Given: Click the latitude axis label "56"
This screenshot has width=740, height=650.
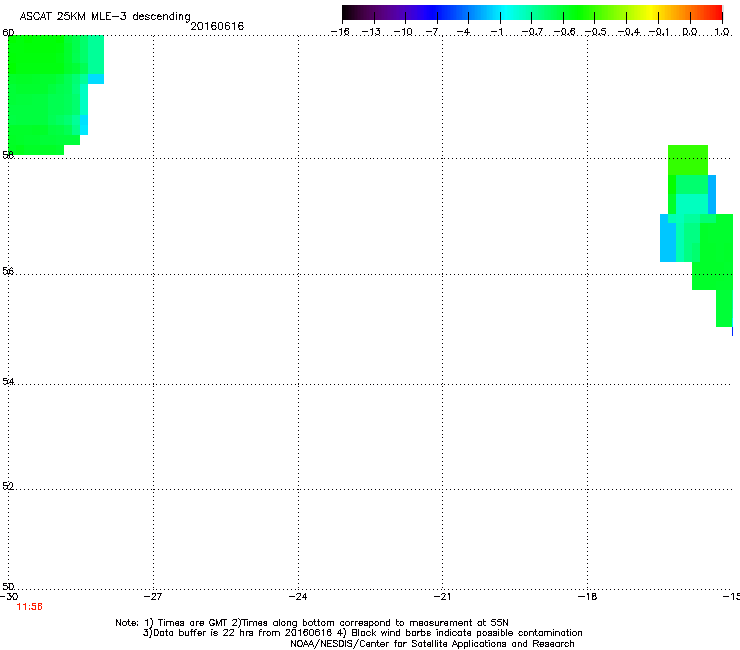Looking at the screenshot, I should [8, 271].
